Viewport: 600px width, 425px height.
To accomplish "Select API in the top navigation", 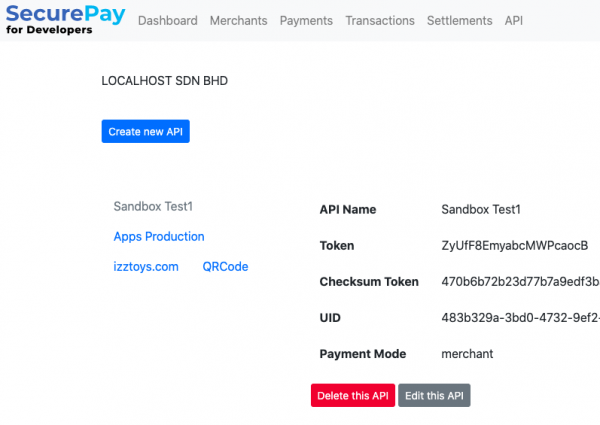I will click(x=514, y=21).
